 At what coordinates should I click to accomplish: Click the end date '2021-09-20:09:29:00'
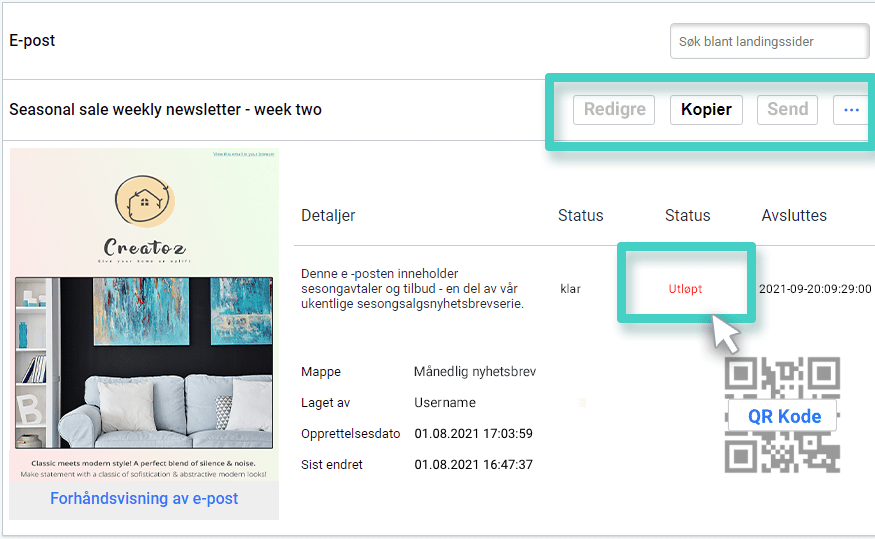tap(815, 289)
